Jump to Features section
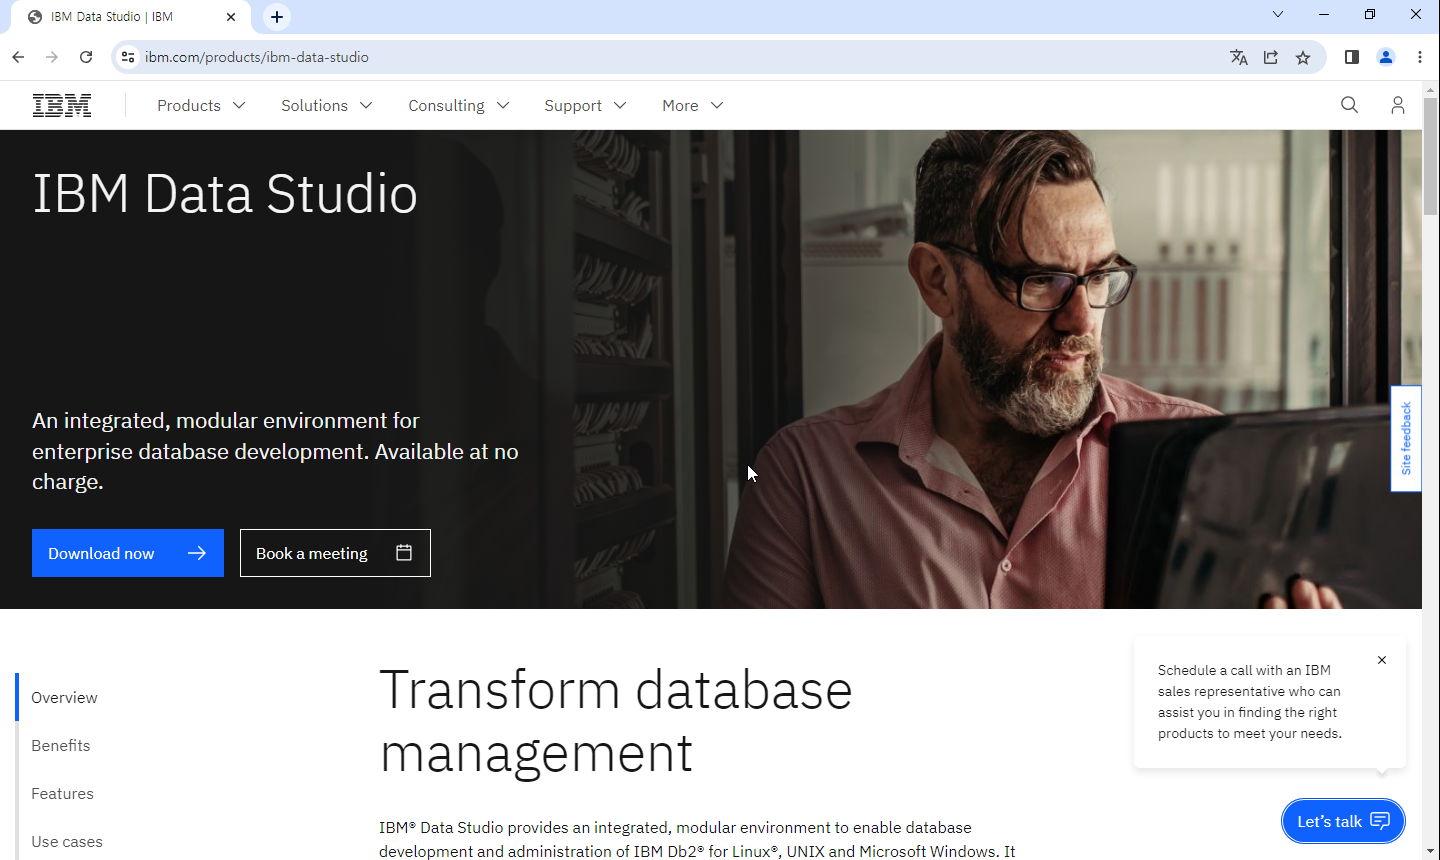Viewport: 1440px width, 860px height. [62, 793]
